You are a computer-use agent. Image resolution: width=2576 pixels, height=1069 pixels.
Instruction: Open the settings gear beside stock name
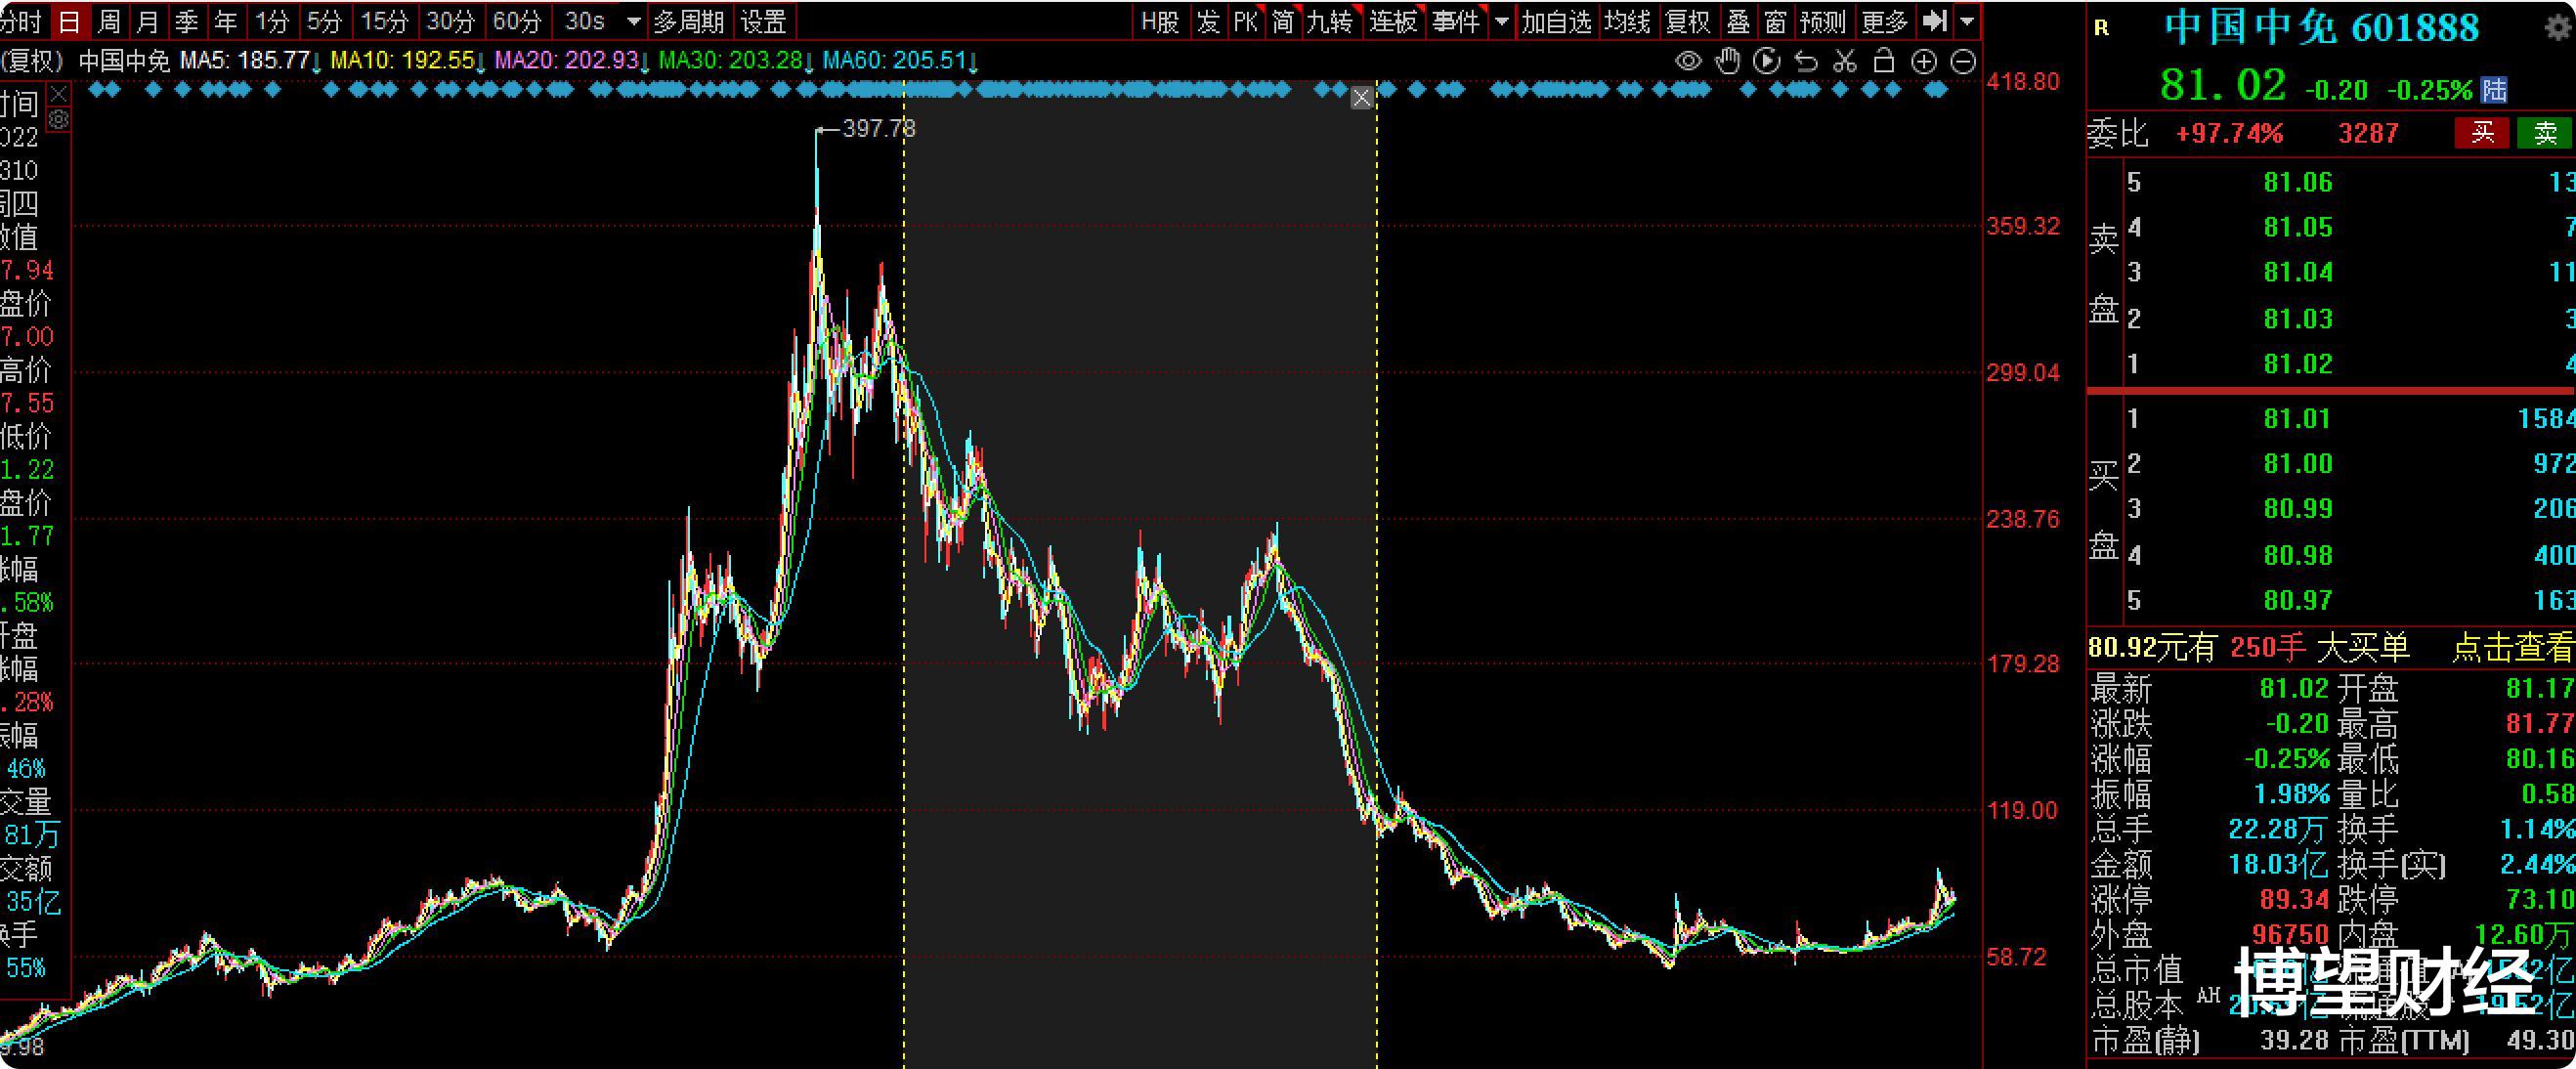(2557, 27)
